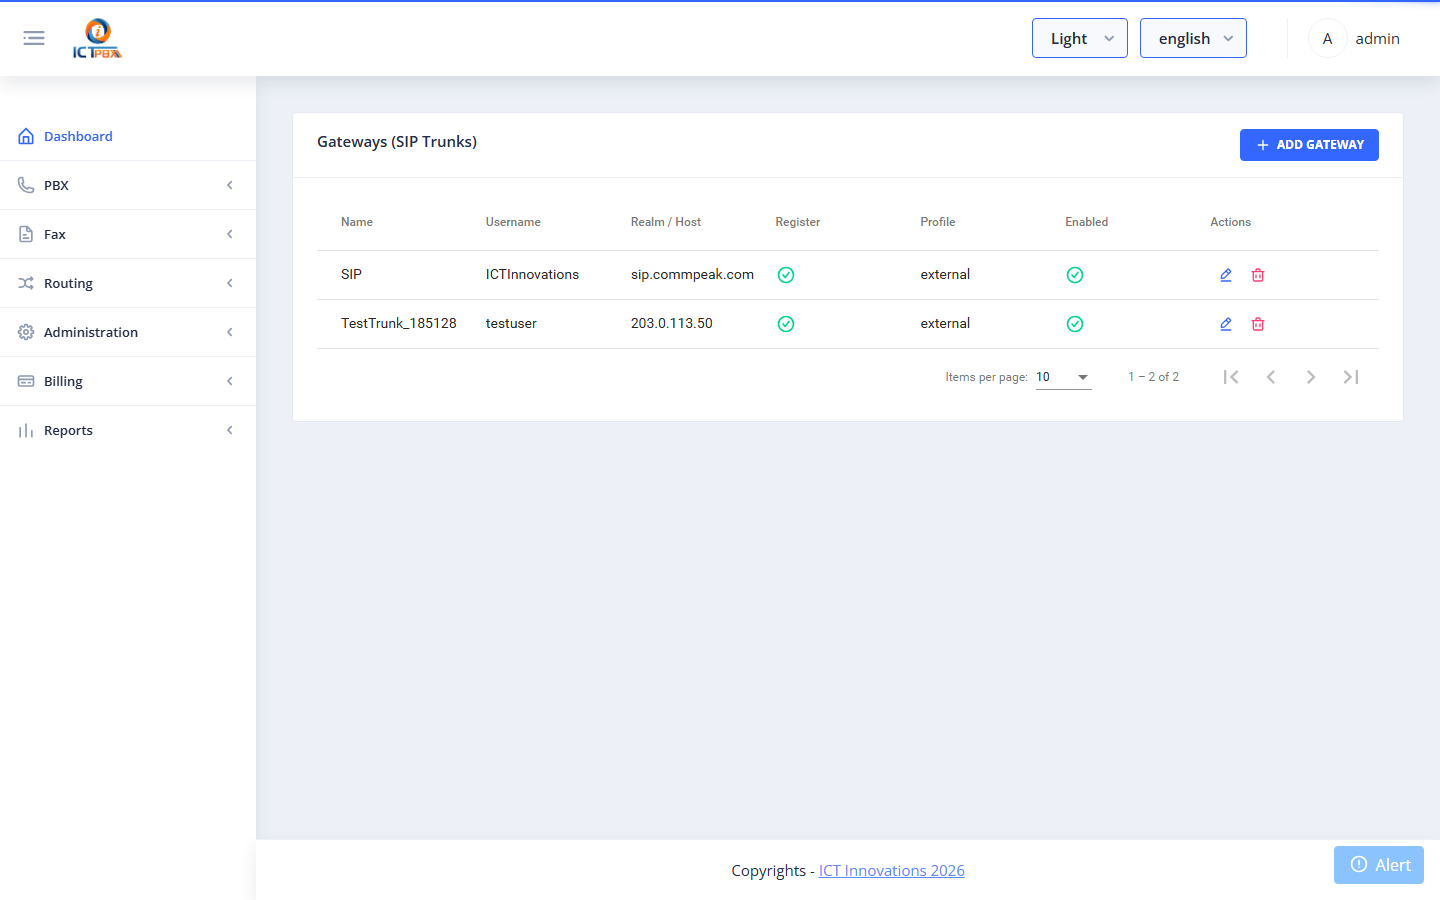The image size is (1440, 900).
Task: Click the Billing card icon
Action: [x=26, y=381]
